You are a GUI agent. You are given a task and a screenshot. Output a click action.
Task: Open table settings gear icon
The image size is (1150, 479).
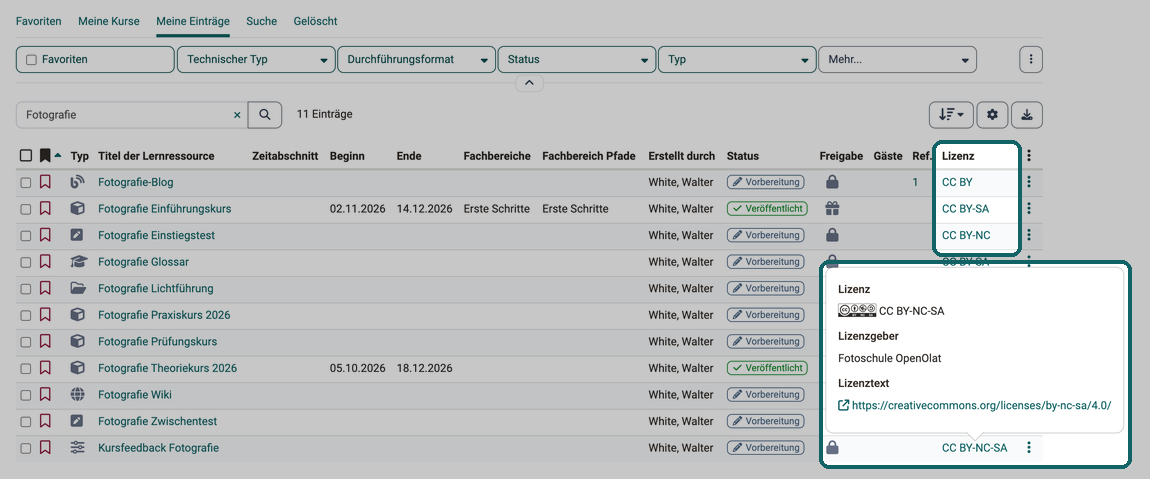coord(992,114)
